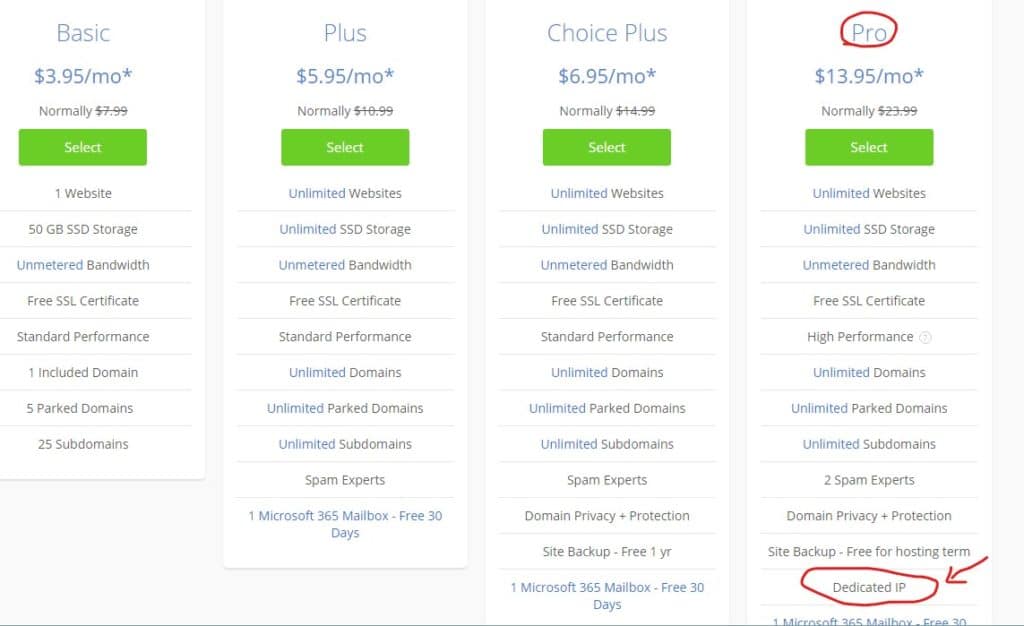Select the Pro plan
This screenshot has height=626, width=1024.
(x=869, y=147)
